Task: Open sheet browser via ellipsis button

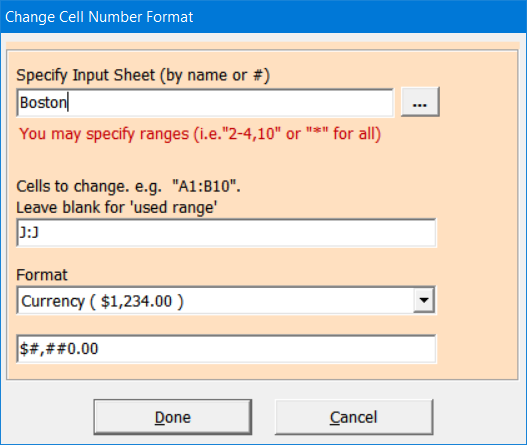Action: [x=420, y=102]
